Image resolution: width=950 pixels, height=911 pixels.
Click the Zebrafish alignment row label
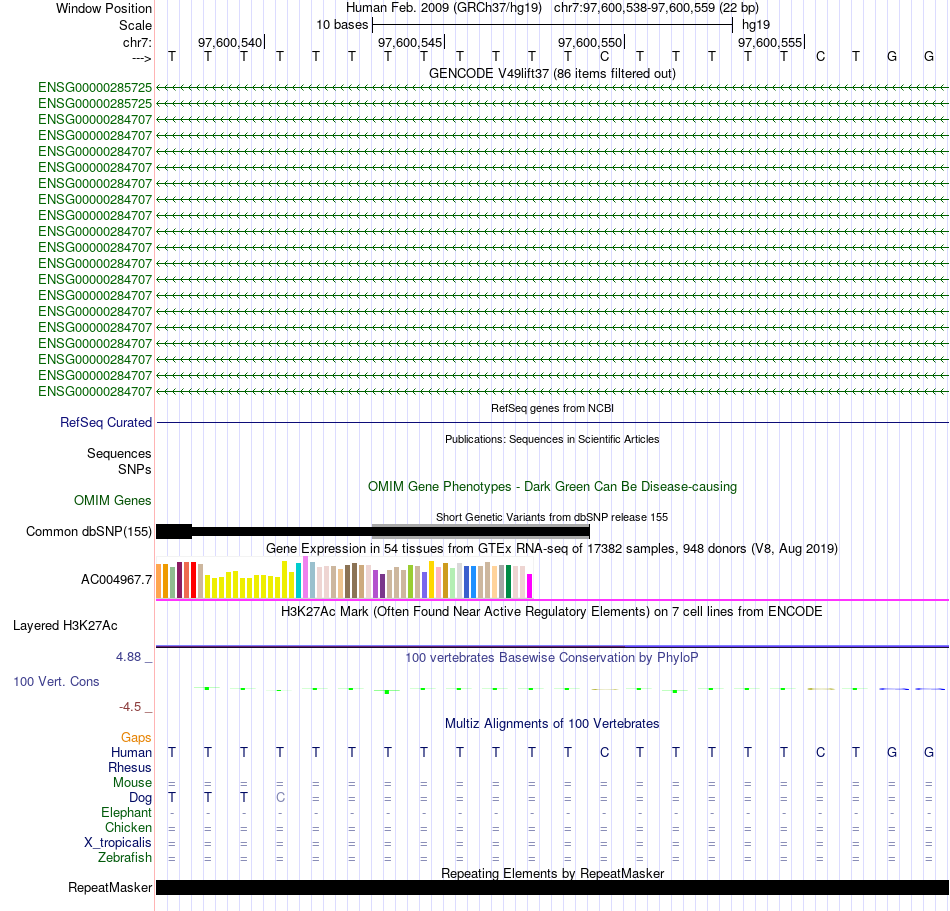125,858
